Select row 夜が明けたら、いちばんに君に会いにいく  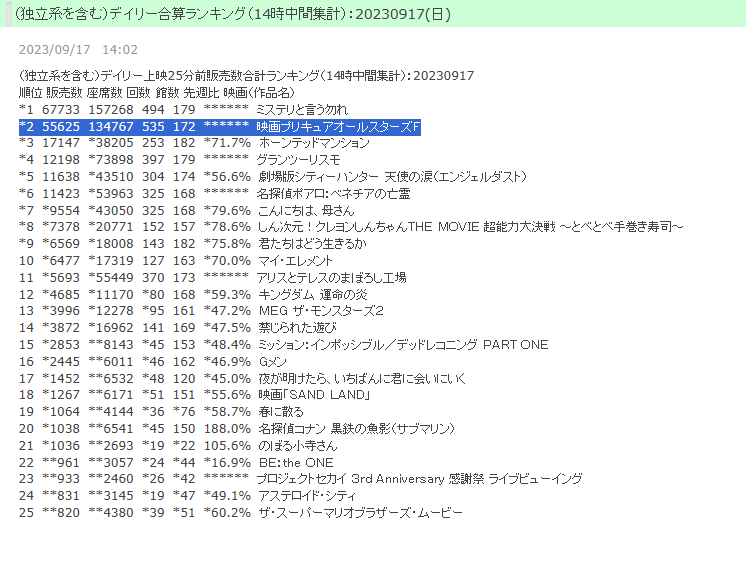[243, 378]
